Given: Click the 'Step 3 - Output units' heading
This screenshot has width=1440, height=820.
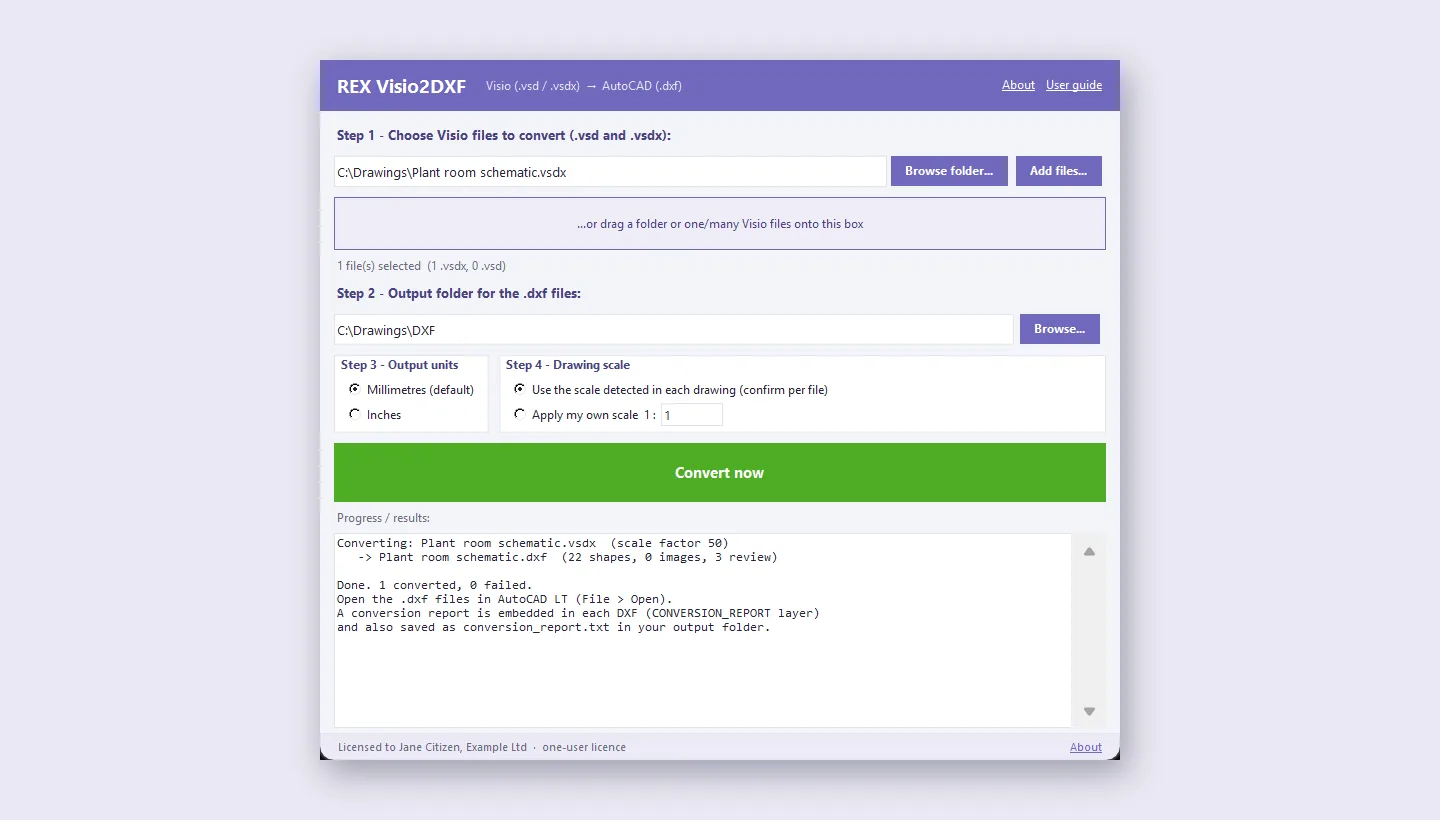Looking at the screenshot, I should point(400,365).
